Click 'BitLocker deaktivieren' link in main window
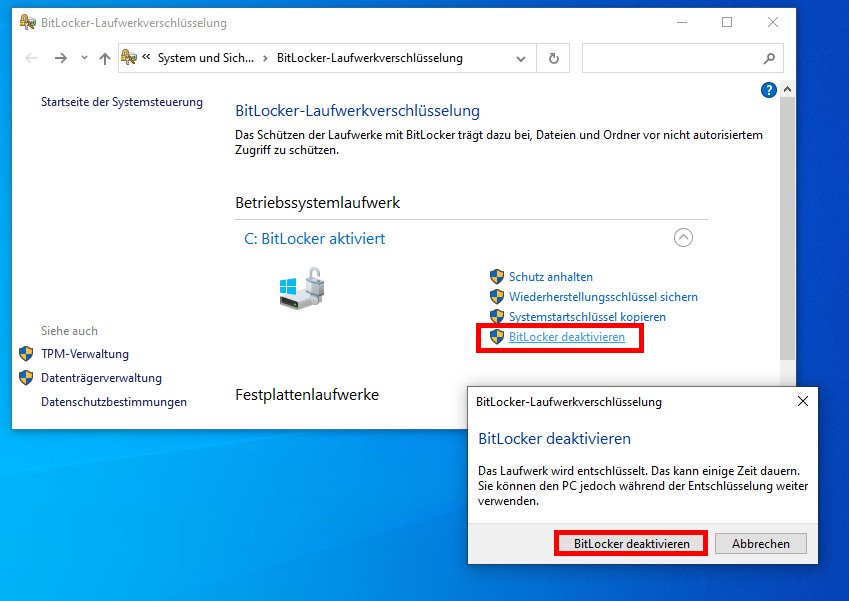 pyautogui.click(x=567, y=337)
